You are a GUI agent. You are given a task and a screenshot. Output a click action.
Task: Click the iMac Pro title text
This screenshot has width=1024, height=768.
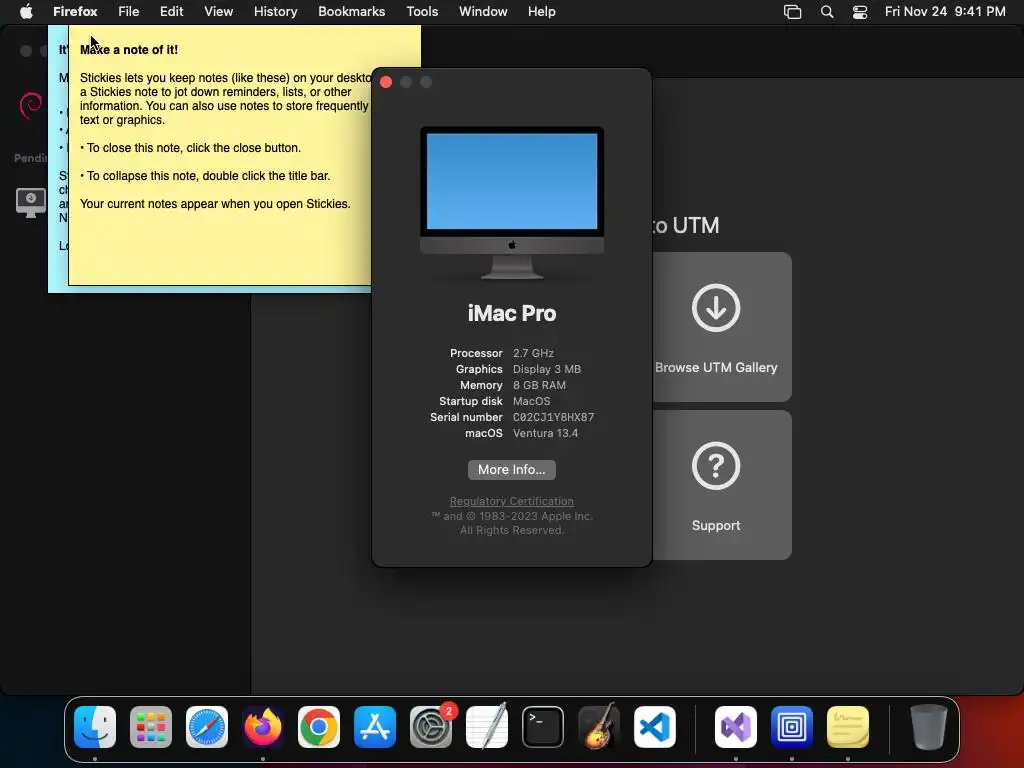pos(511,313)
